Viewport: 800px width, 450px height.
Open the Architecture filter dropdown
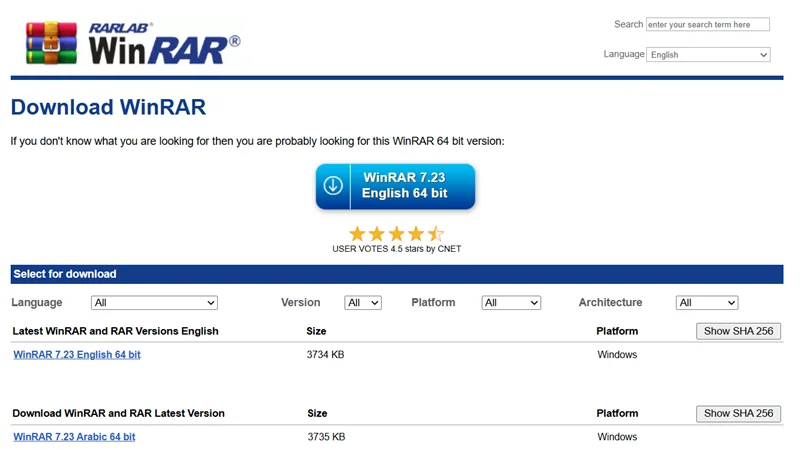click(707, 303)
